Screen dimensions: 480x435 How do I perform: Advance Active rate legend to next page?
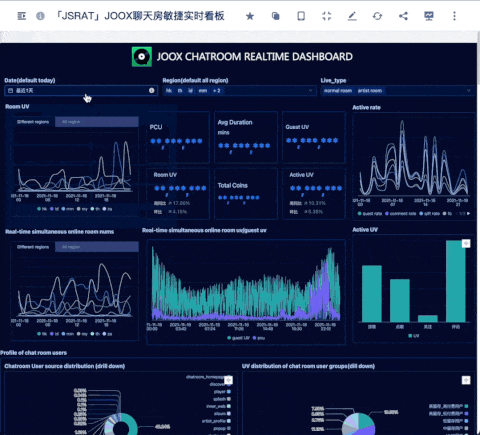(468, 213)
